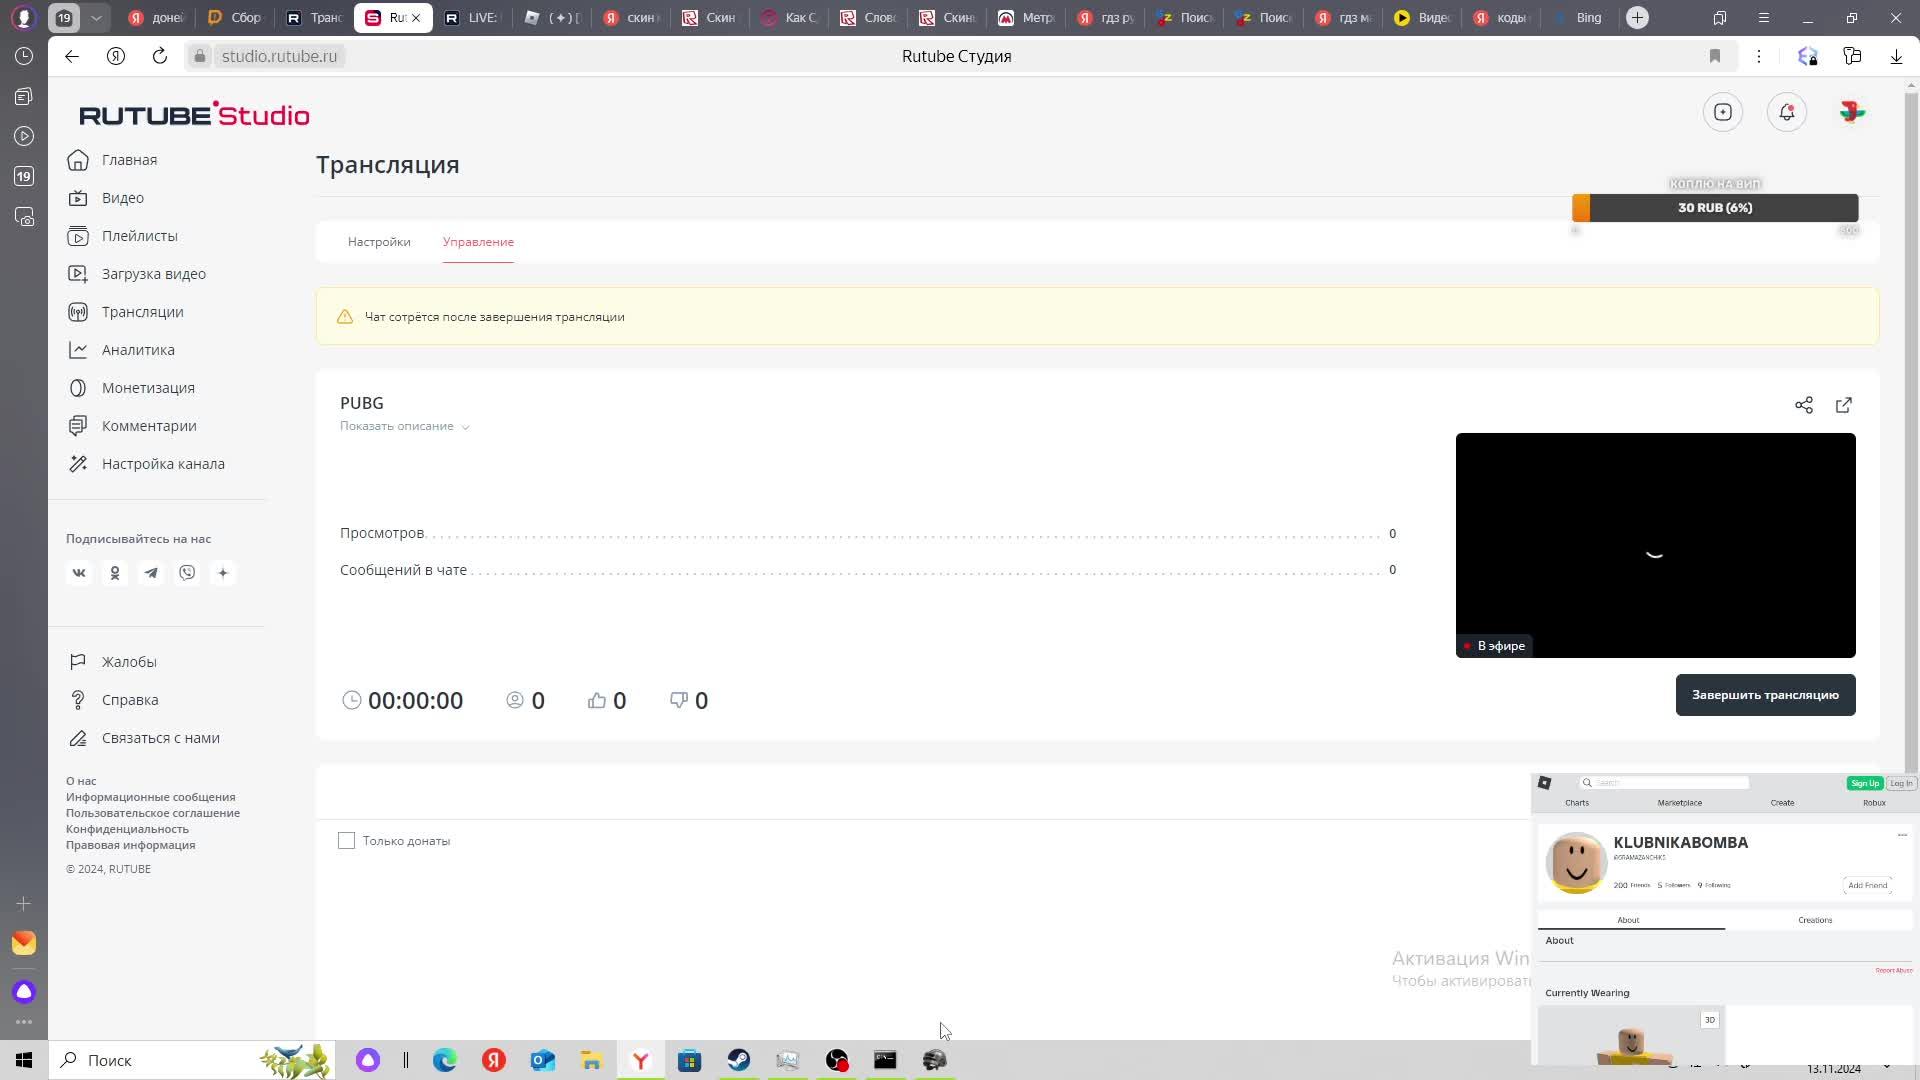
Task: Click the Odnoklassniki social icon
Action: coord(115,573)
